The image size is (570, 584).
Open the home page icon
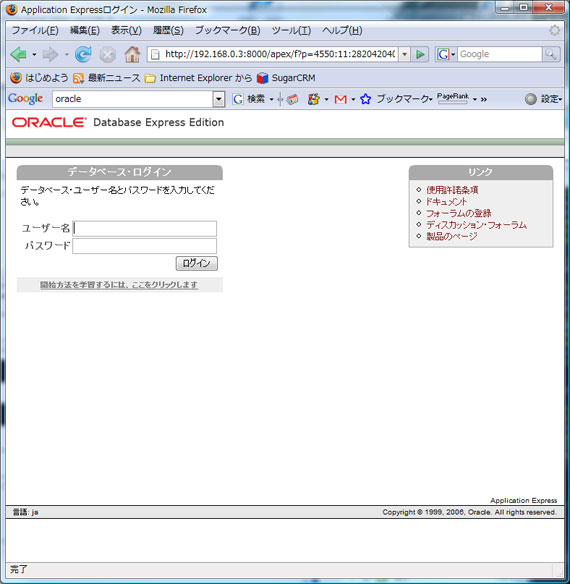(132, 54)
